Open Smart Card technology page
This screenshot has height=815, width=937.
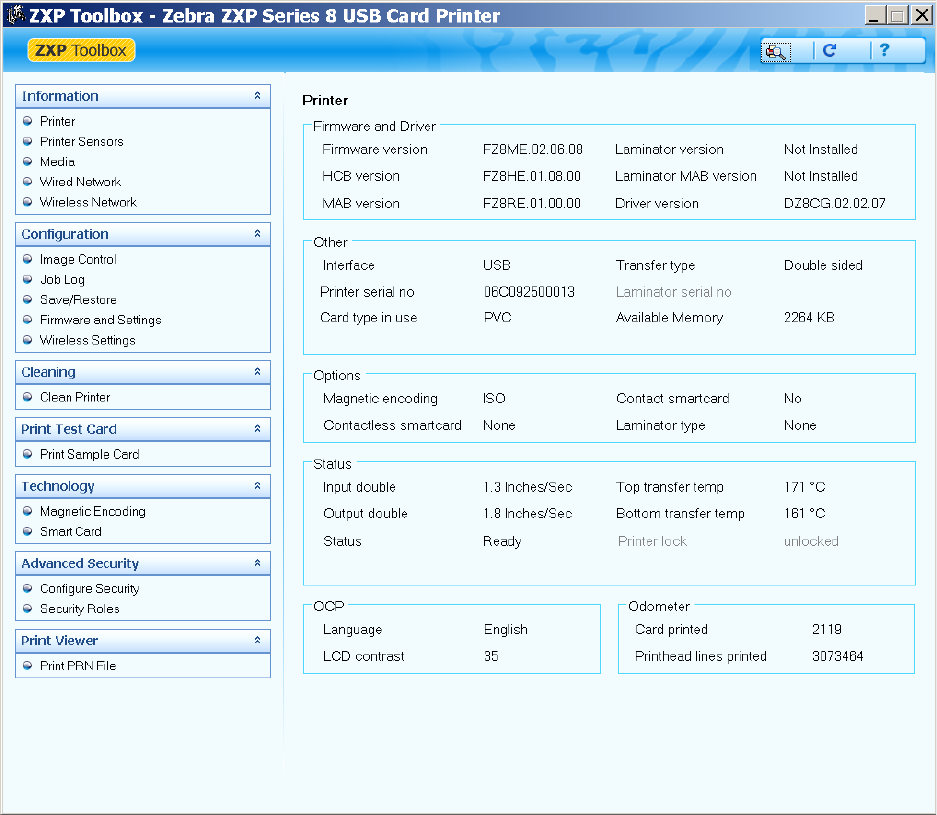point(71,531)
